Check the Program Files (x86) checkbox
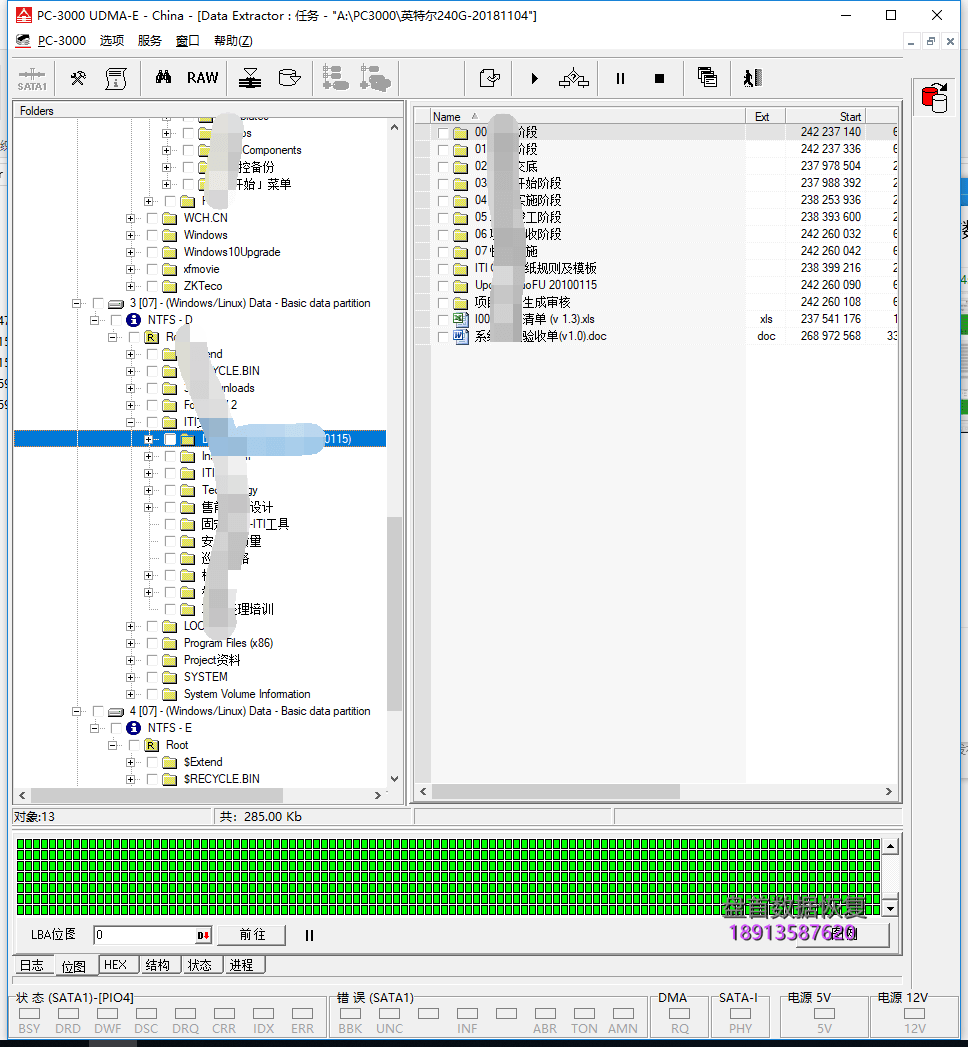 click(x=152, y=643)
